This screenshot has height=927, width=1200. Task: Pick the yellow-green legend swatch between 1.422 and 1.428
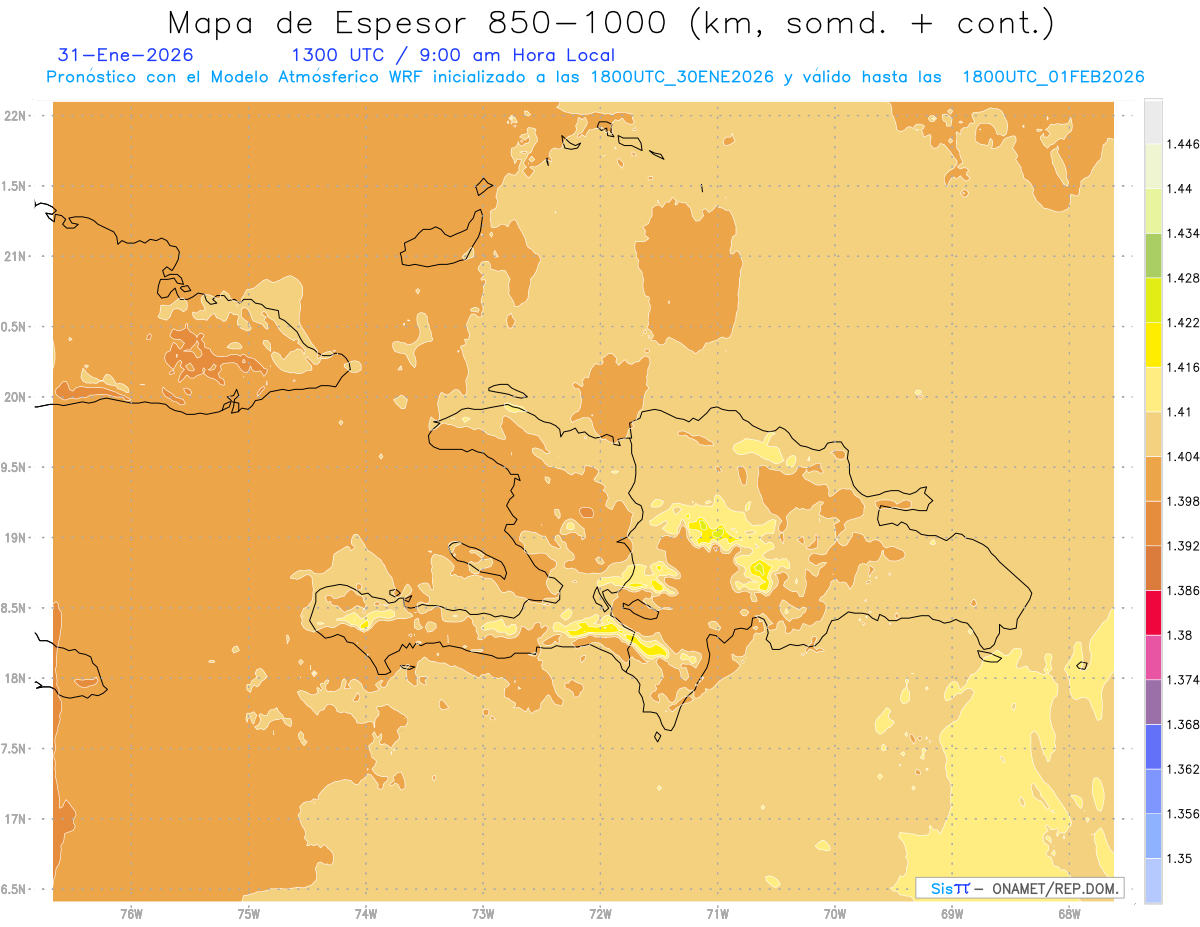[1153, 300]
